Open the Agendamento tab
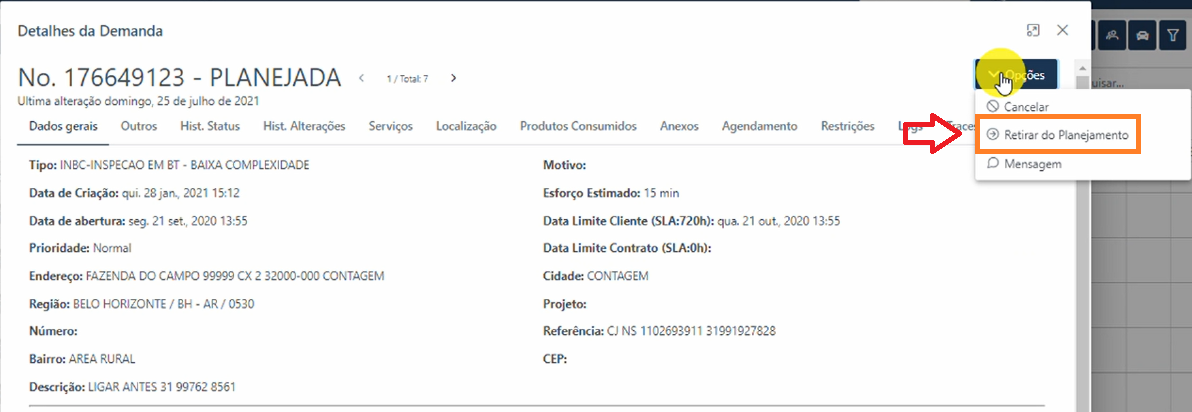Image resolution: width=1192 pixels, height=412 pixels. [759, 126]
